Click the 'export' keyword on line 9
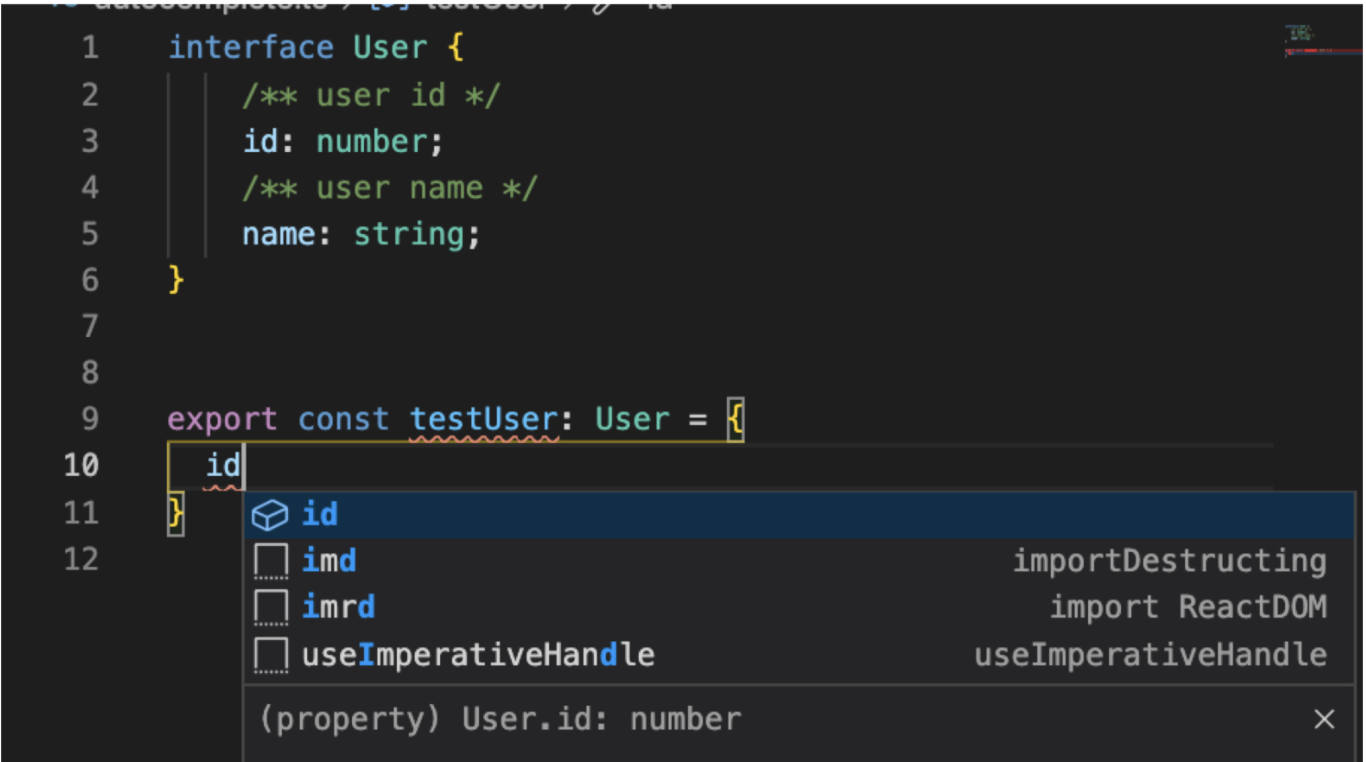Image resolution: width=1366 pixels, height=762 pixels. pyautogui.click(x=222, y=418)
